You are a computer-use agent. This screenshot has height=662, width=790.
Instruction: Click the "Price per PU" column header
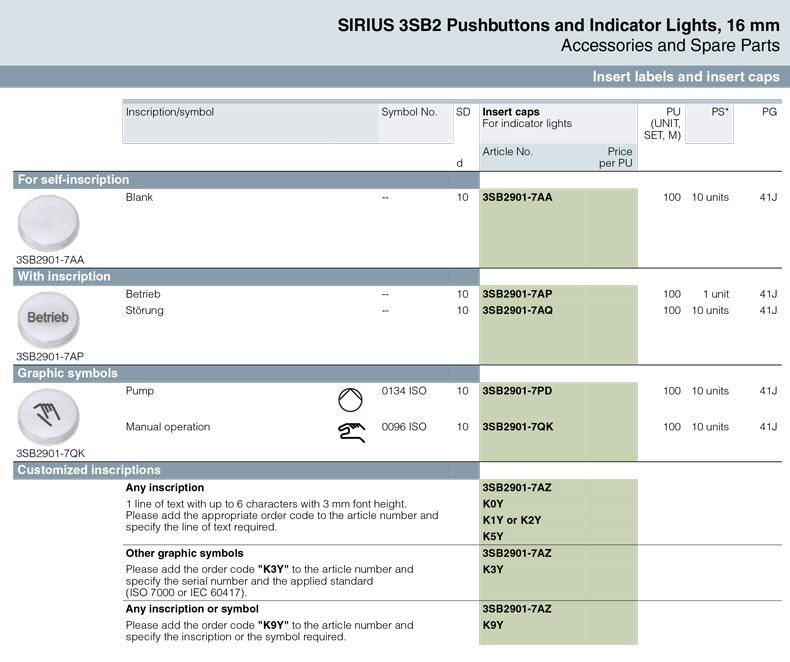618,158
